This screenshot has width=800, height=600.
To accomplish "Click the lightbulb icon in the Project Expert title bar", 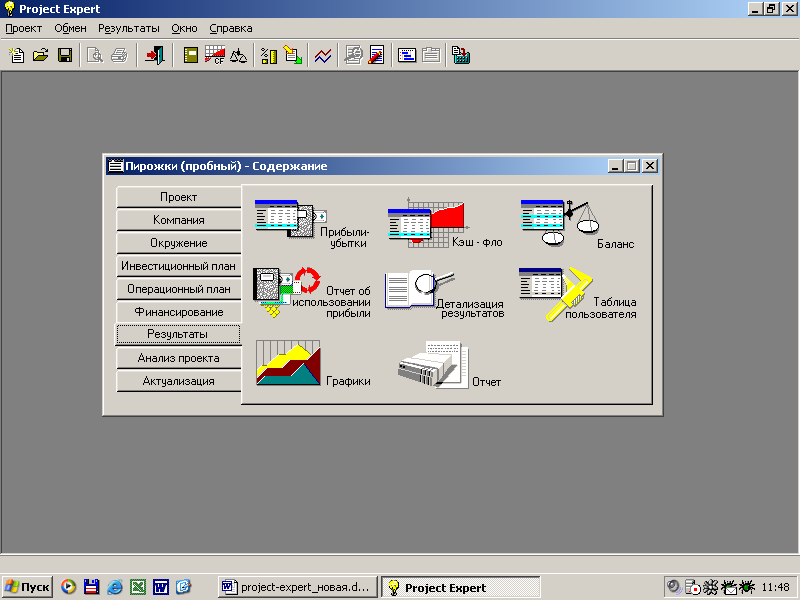I will 9,9.
